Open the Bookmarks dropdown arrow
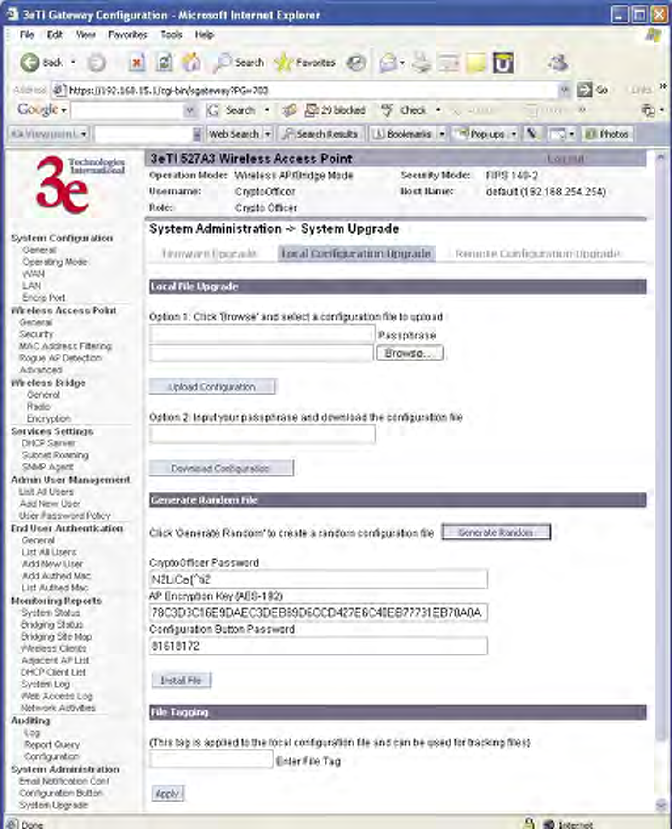This screenshot has height=829, width=672. [442, 134]
